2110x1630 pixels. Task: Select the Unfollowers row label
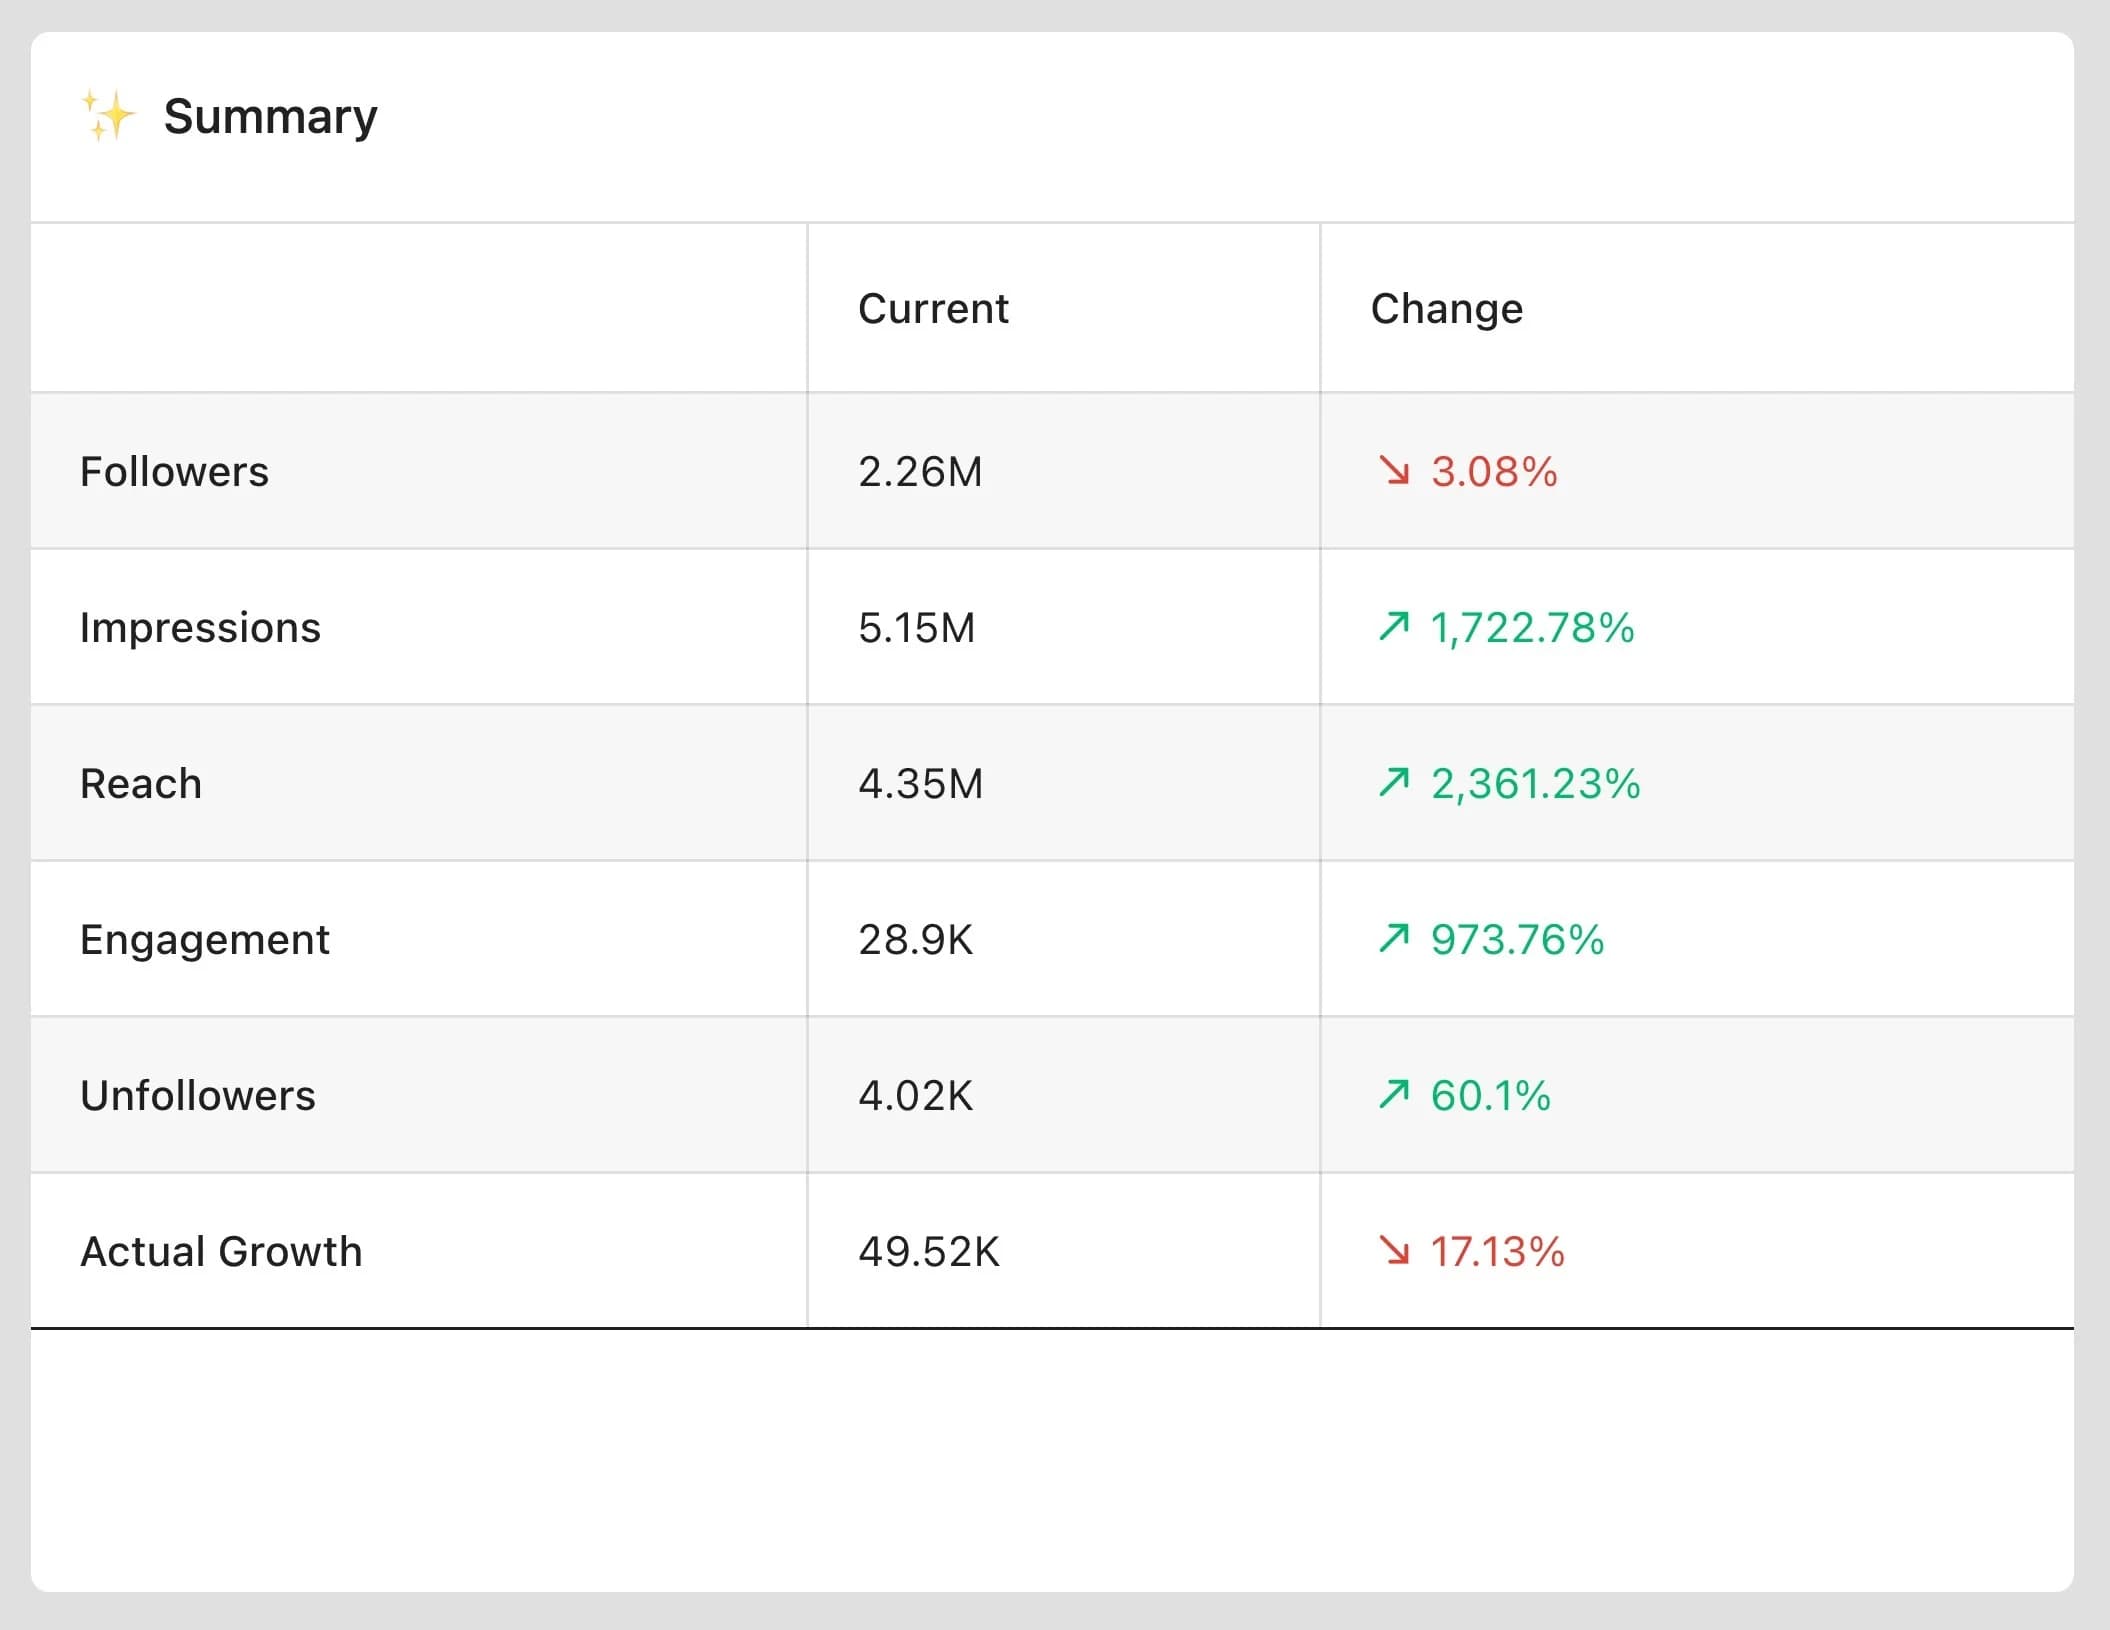[198, 1096]
